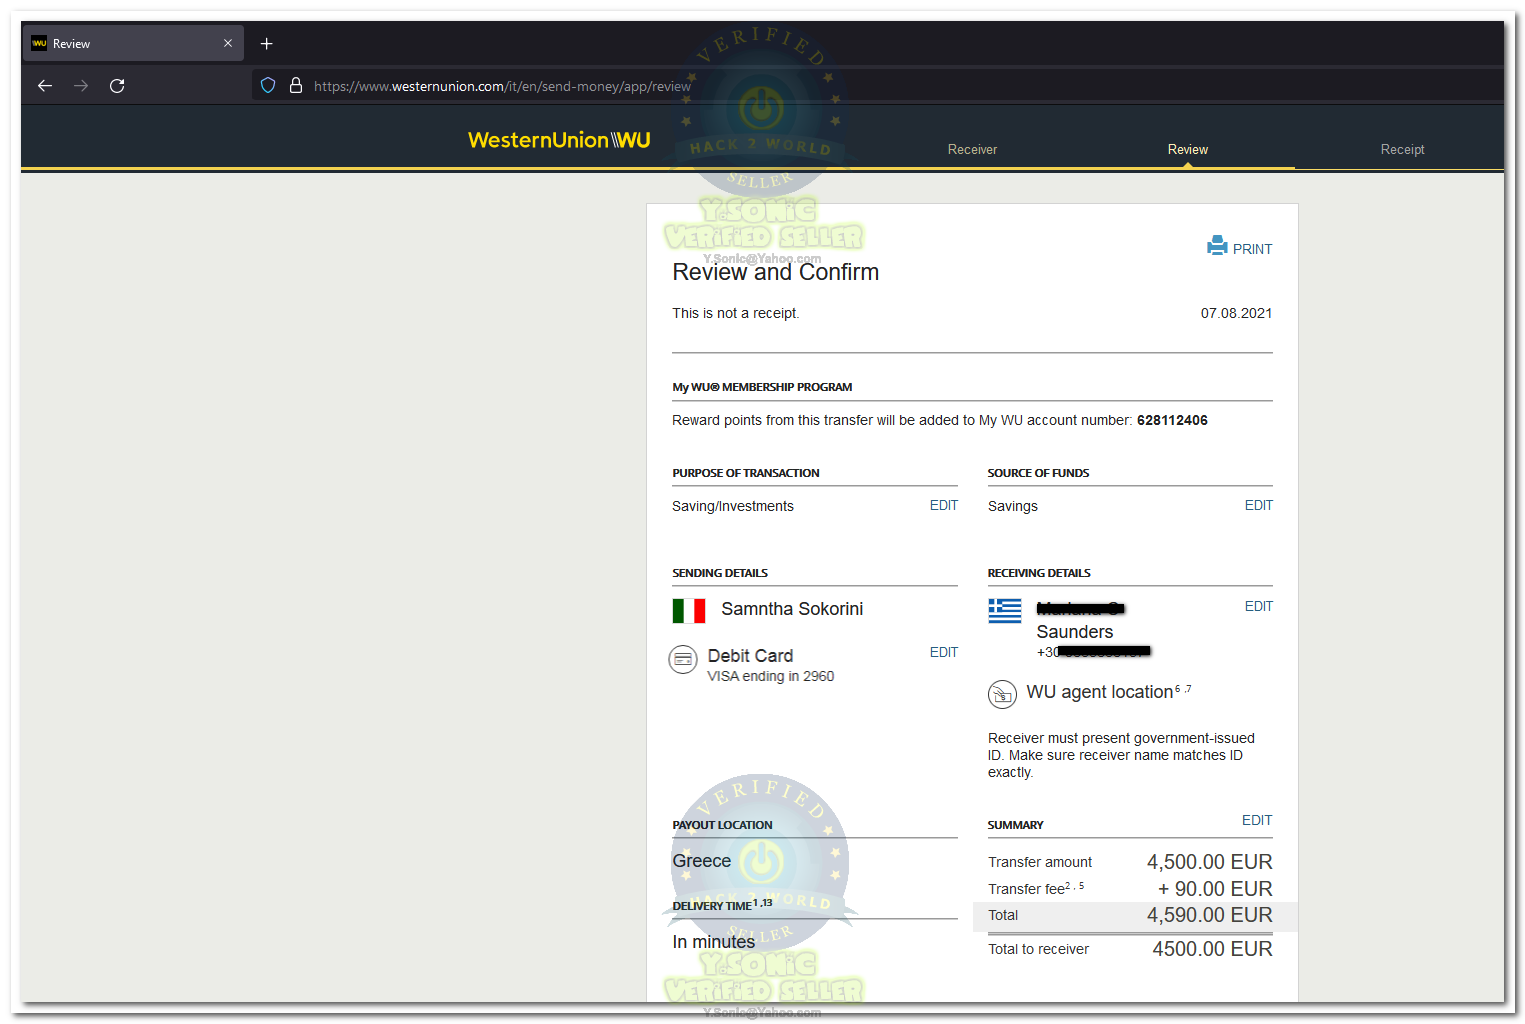Image resolution: width=1525 pixels, height=1024 pixels.
Task: Select the Review step tab
Action: pos(1188,150)
